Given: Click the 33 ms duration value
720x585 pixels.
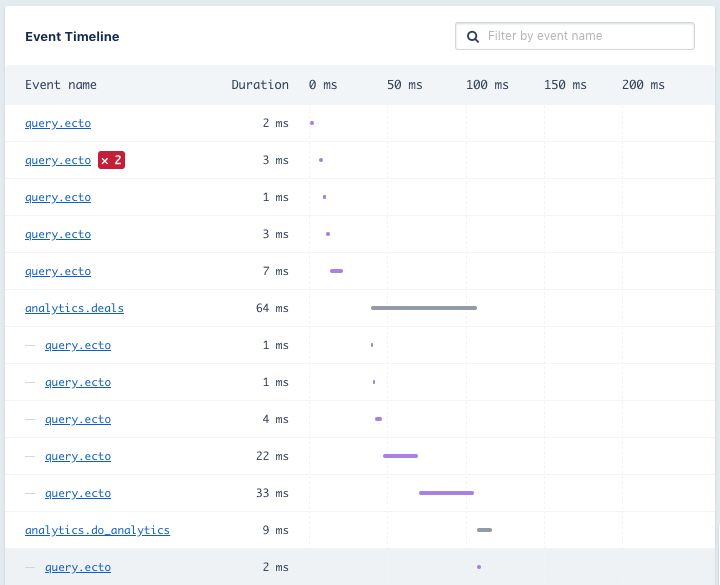Looking at the screenshot, I should coord(272,493).
